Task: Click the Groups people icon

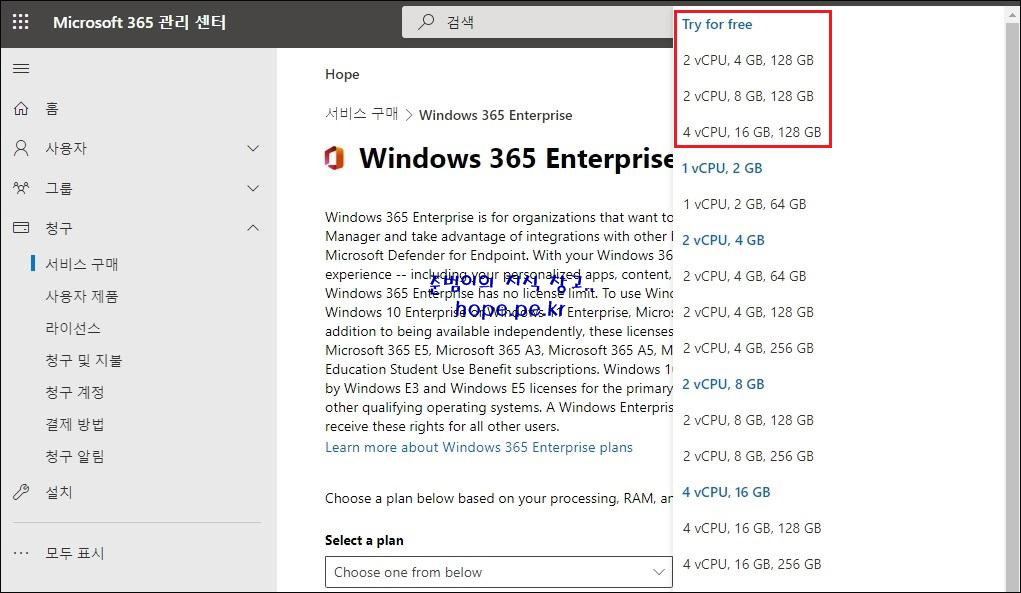Action: click(x=21, y=188)
